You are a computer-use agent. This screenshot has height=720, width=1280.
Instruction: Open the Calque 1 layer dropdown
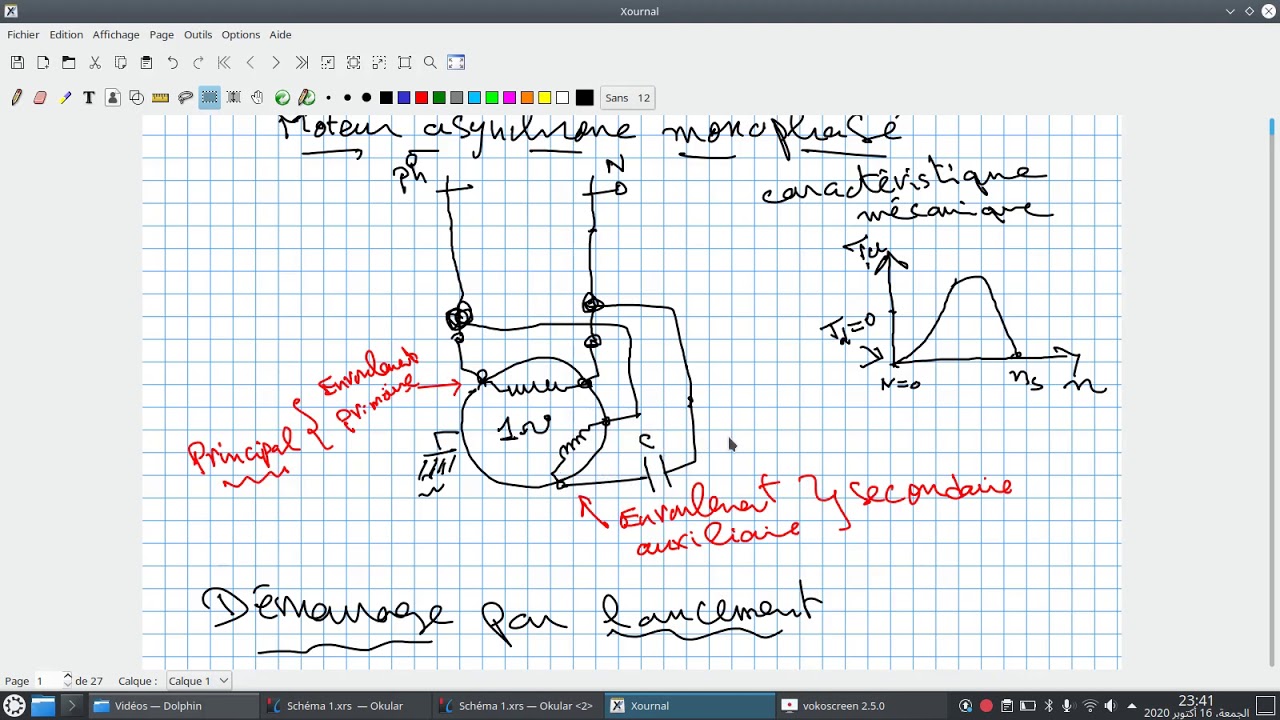198,681
